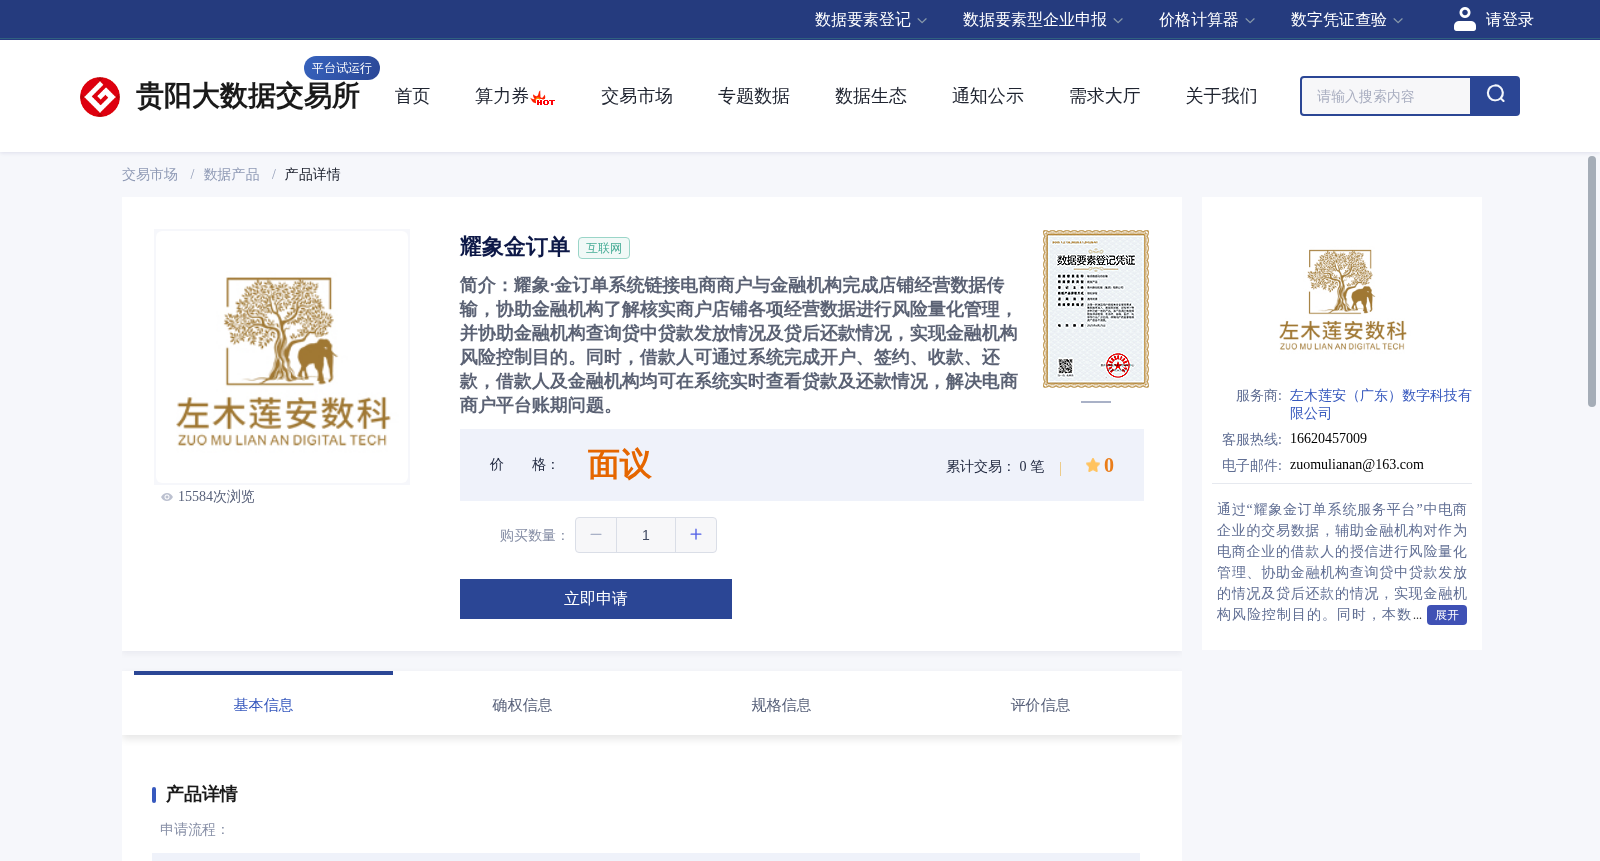Screen dimensions: 1600x861
Task: Switch to 确权信息 tab
Action: click(522, 705)
